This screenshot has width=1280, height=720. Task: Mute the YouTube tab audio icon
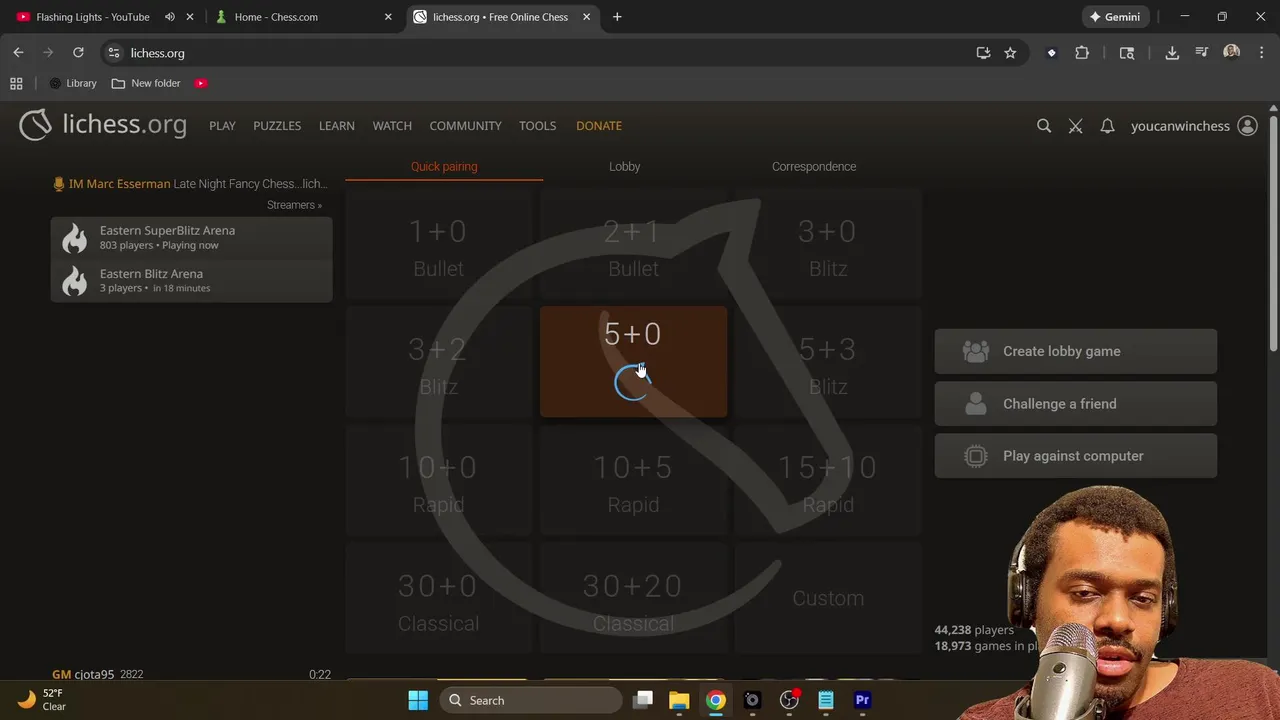[x=169, y=17]
